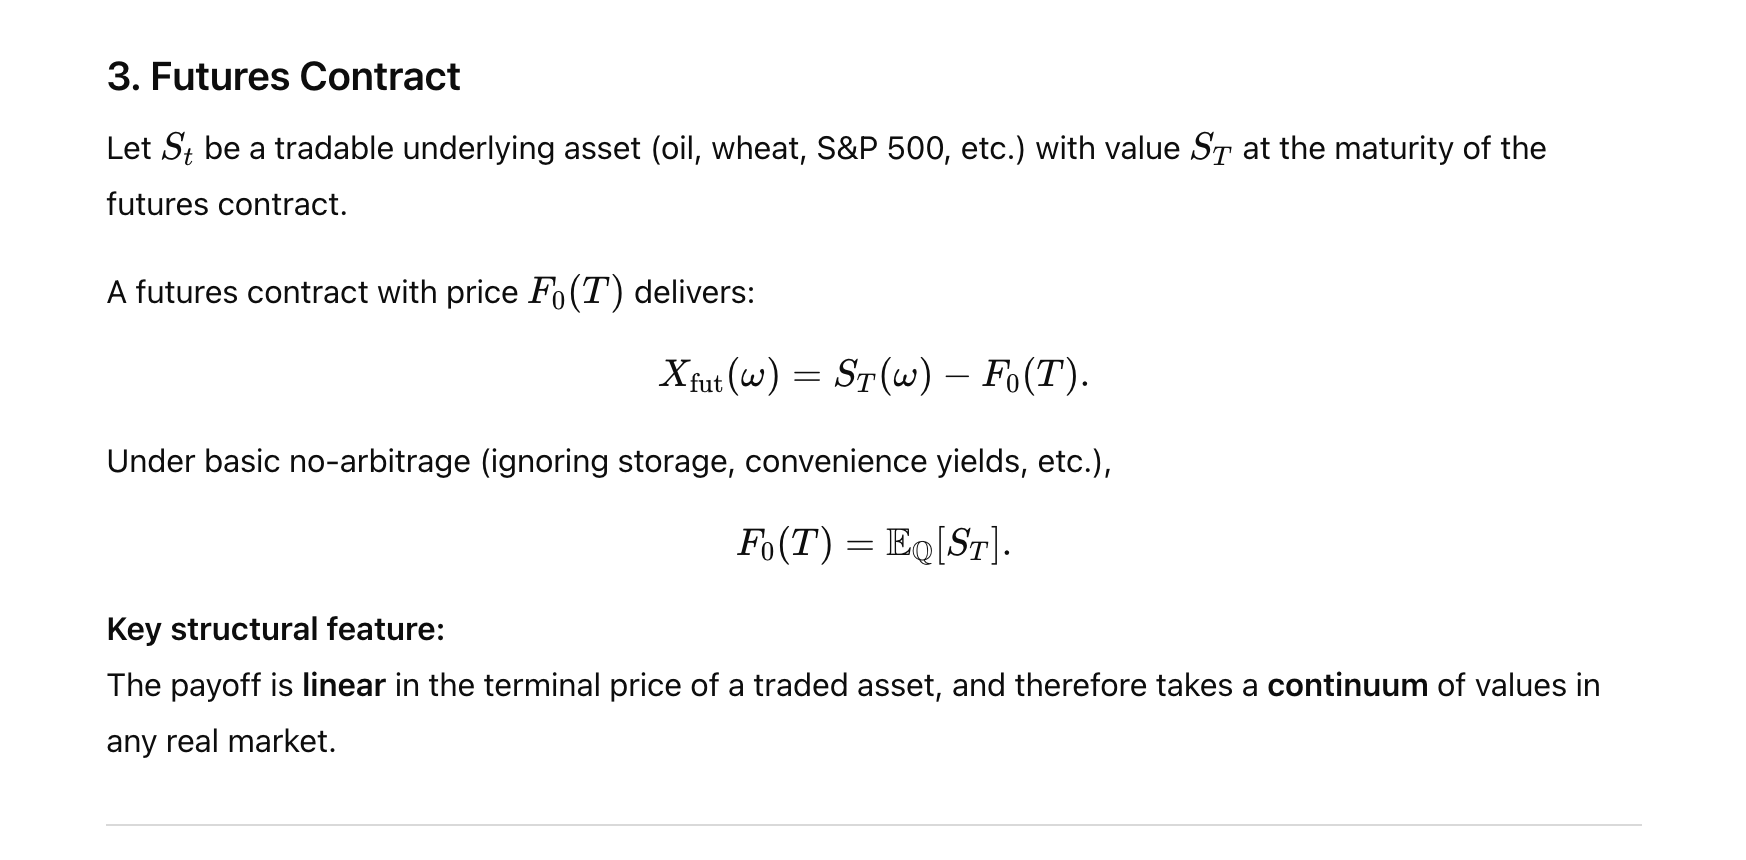Click F_0(T) on left of expectation equation
Image resolution: width=1746 pixels, height=860 pixels.
(784, 544)
